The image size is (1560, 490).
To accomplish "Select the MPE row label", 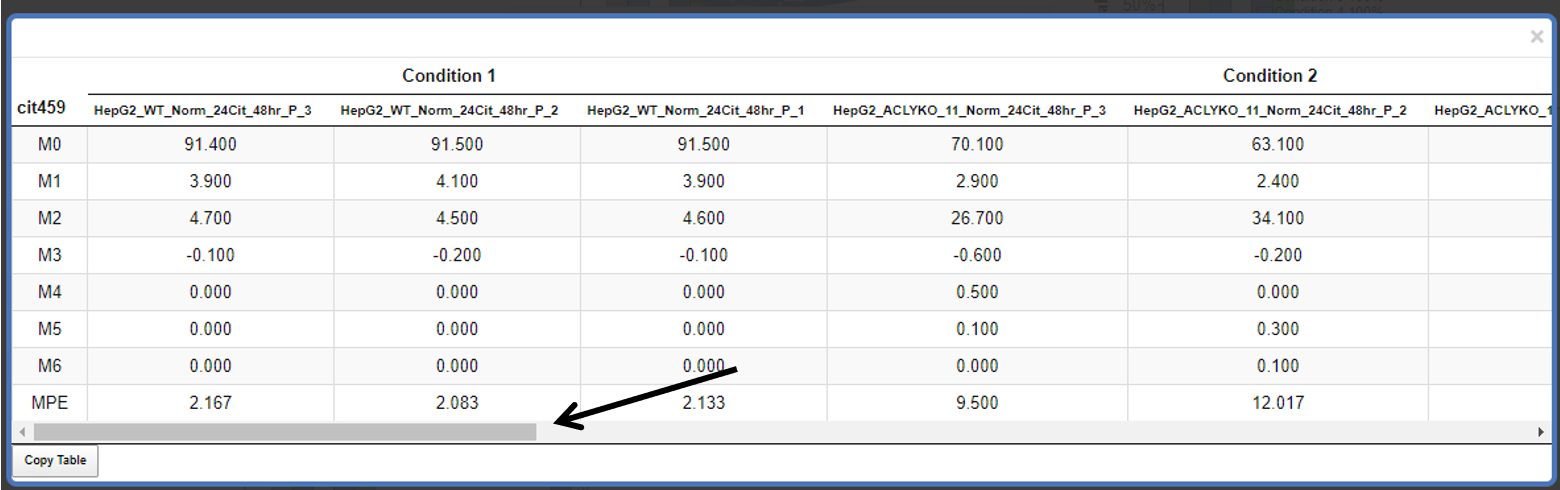I will [x=50, y=403].
